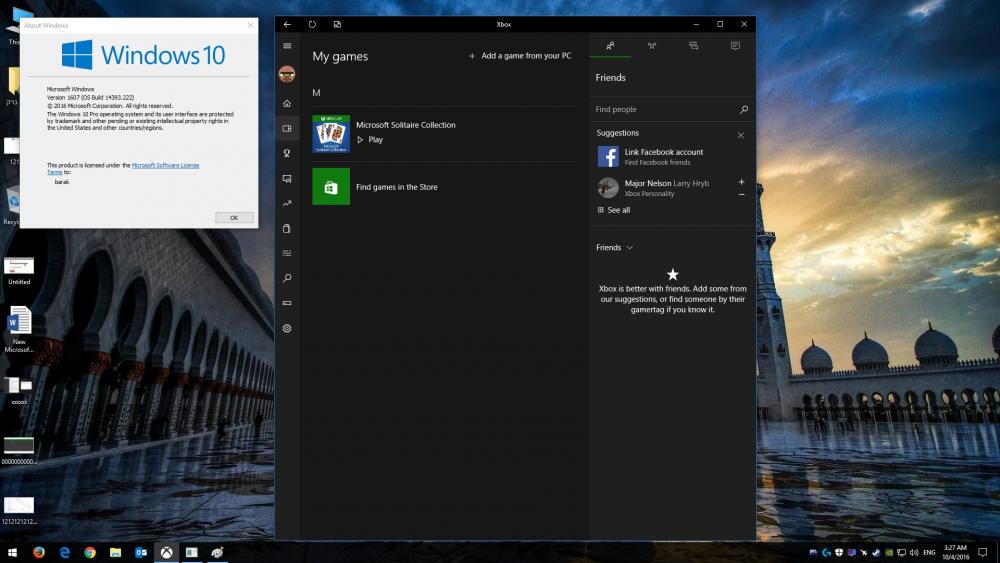The image size is (1000, 563).
Task: Click OK in About Windows dialog
Action: point(234,217)
